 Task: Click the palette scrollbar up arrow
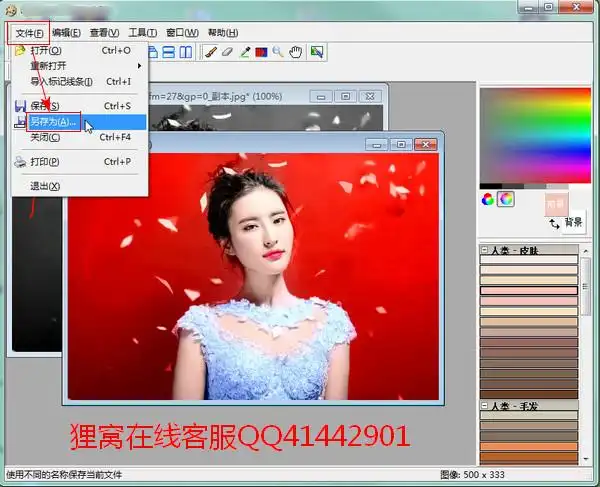(x=585, y=251)
